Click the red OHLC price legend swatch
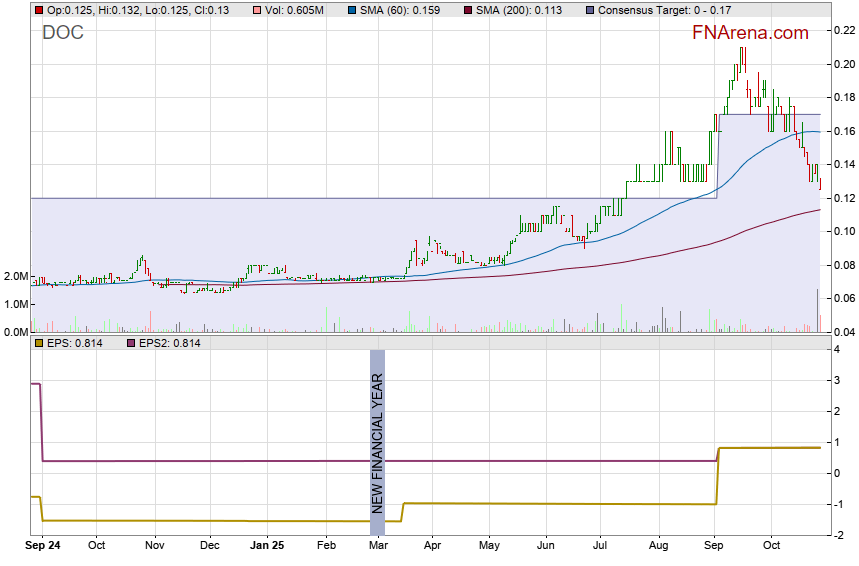Screen dimensions: 859x566 point(38,10)
